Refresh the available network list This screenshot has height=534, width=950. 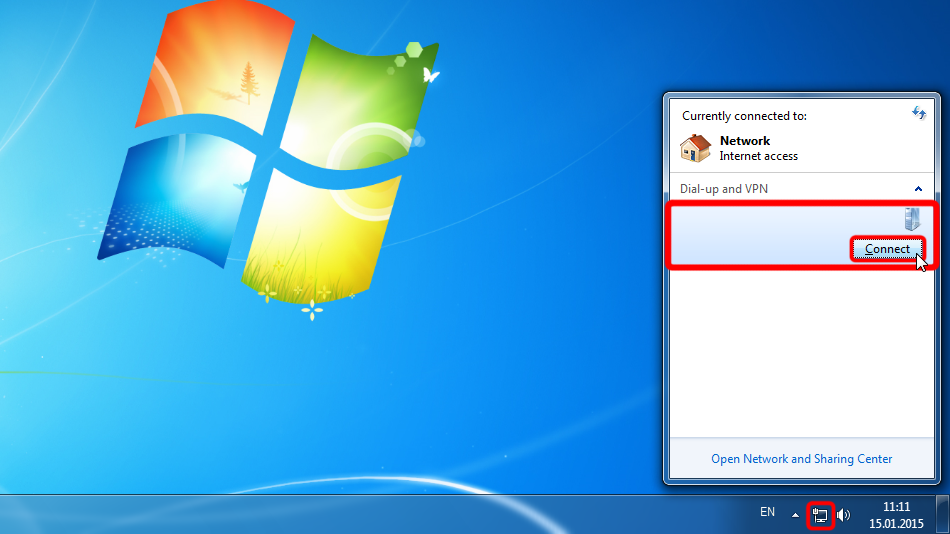point(919,114)
